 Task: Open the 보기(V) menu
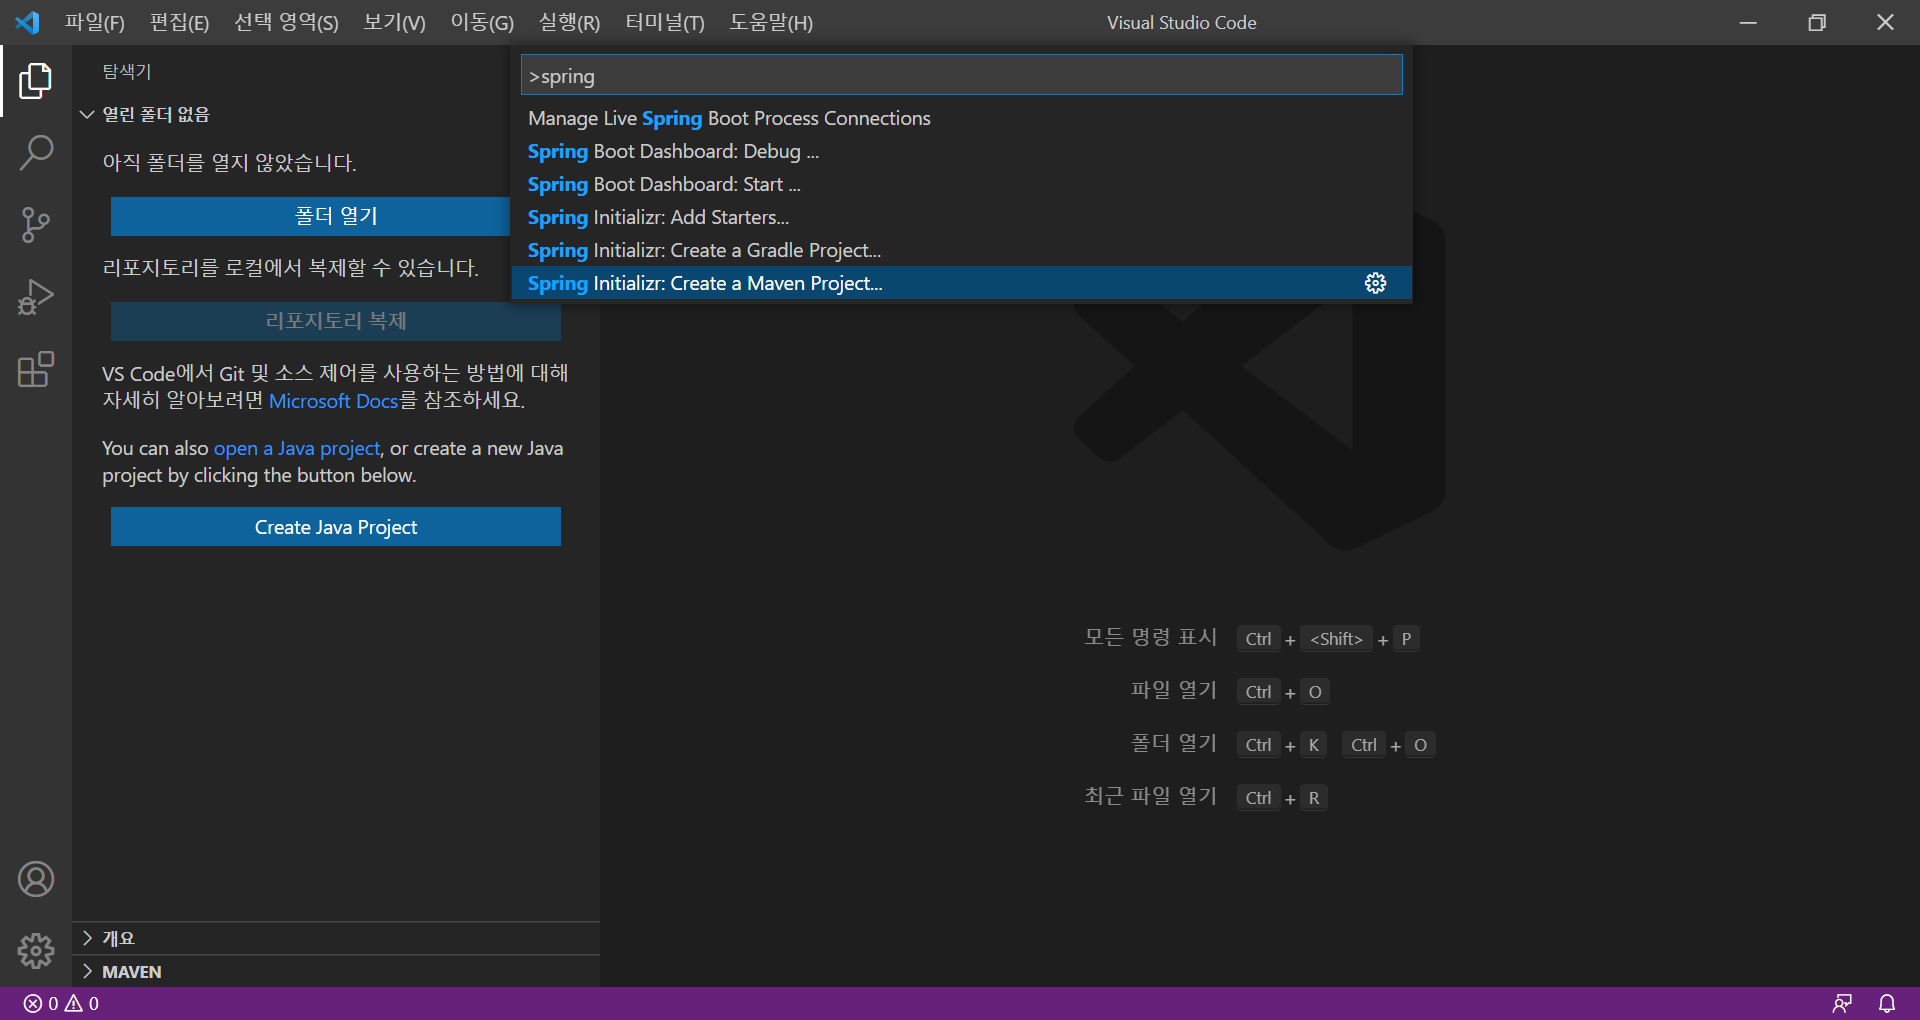coord(394,22)
